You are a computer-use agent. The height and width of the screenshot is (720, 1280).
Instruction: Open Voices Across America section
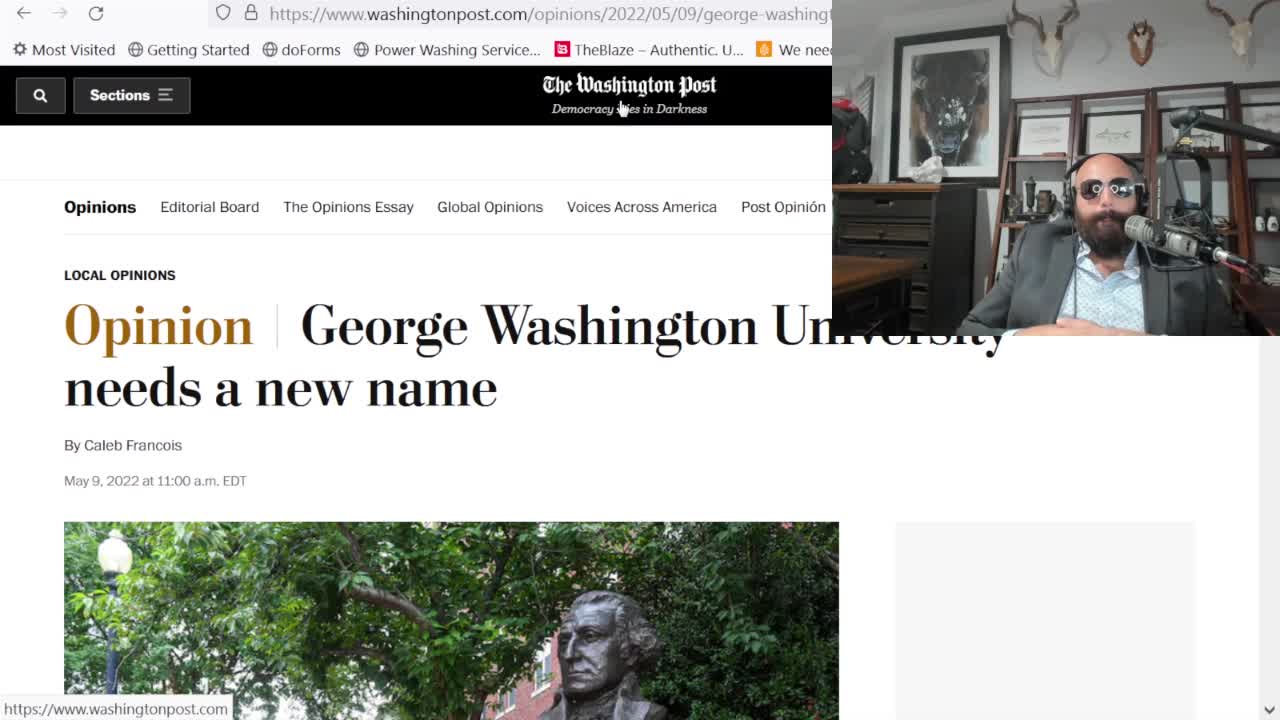[642, 207]
